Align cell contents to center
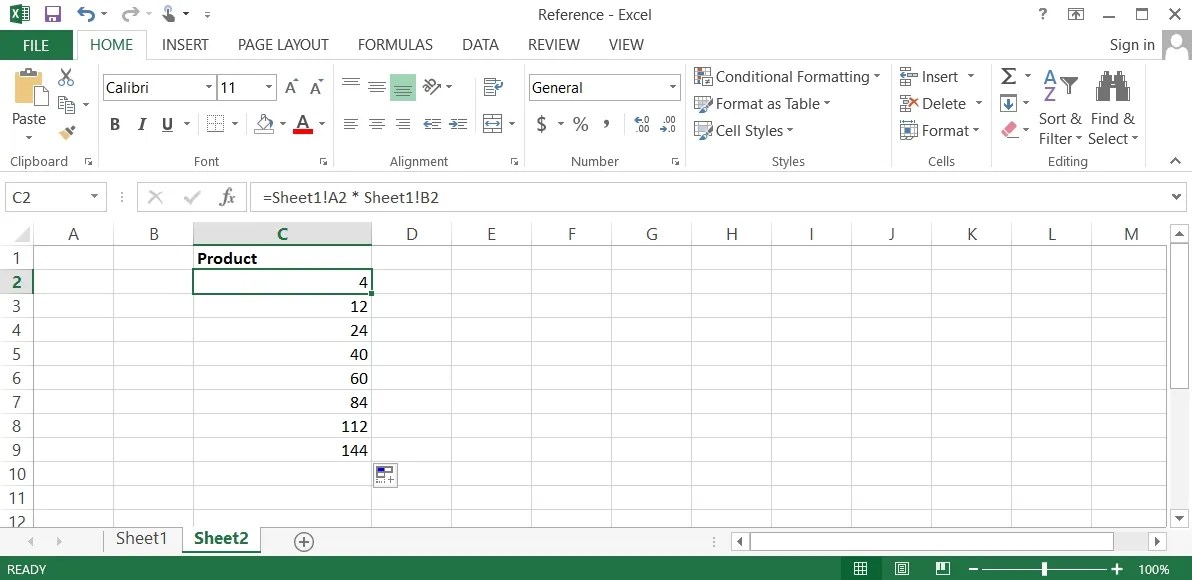The height and width of the screenshot is (580, 1192). tap(376, 124)
